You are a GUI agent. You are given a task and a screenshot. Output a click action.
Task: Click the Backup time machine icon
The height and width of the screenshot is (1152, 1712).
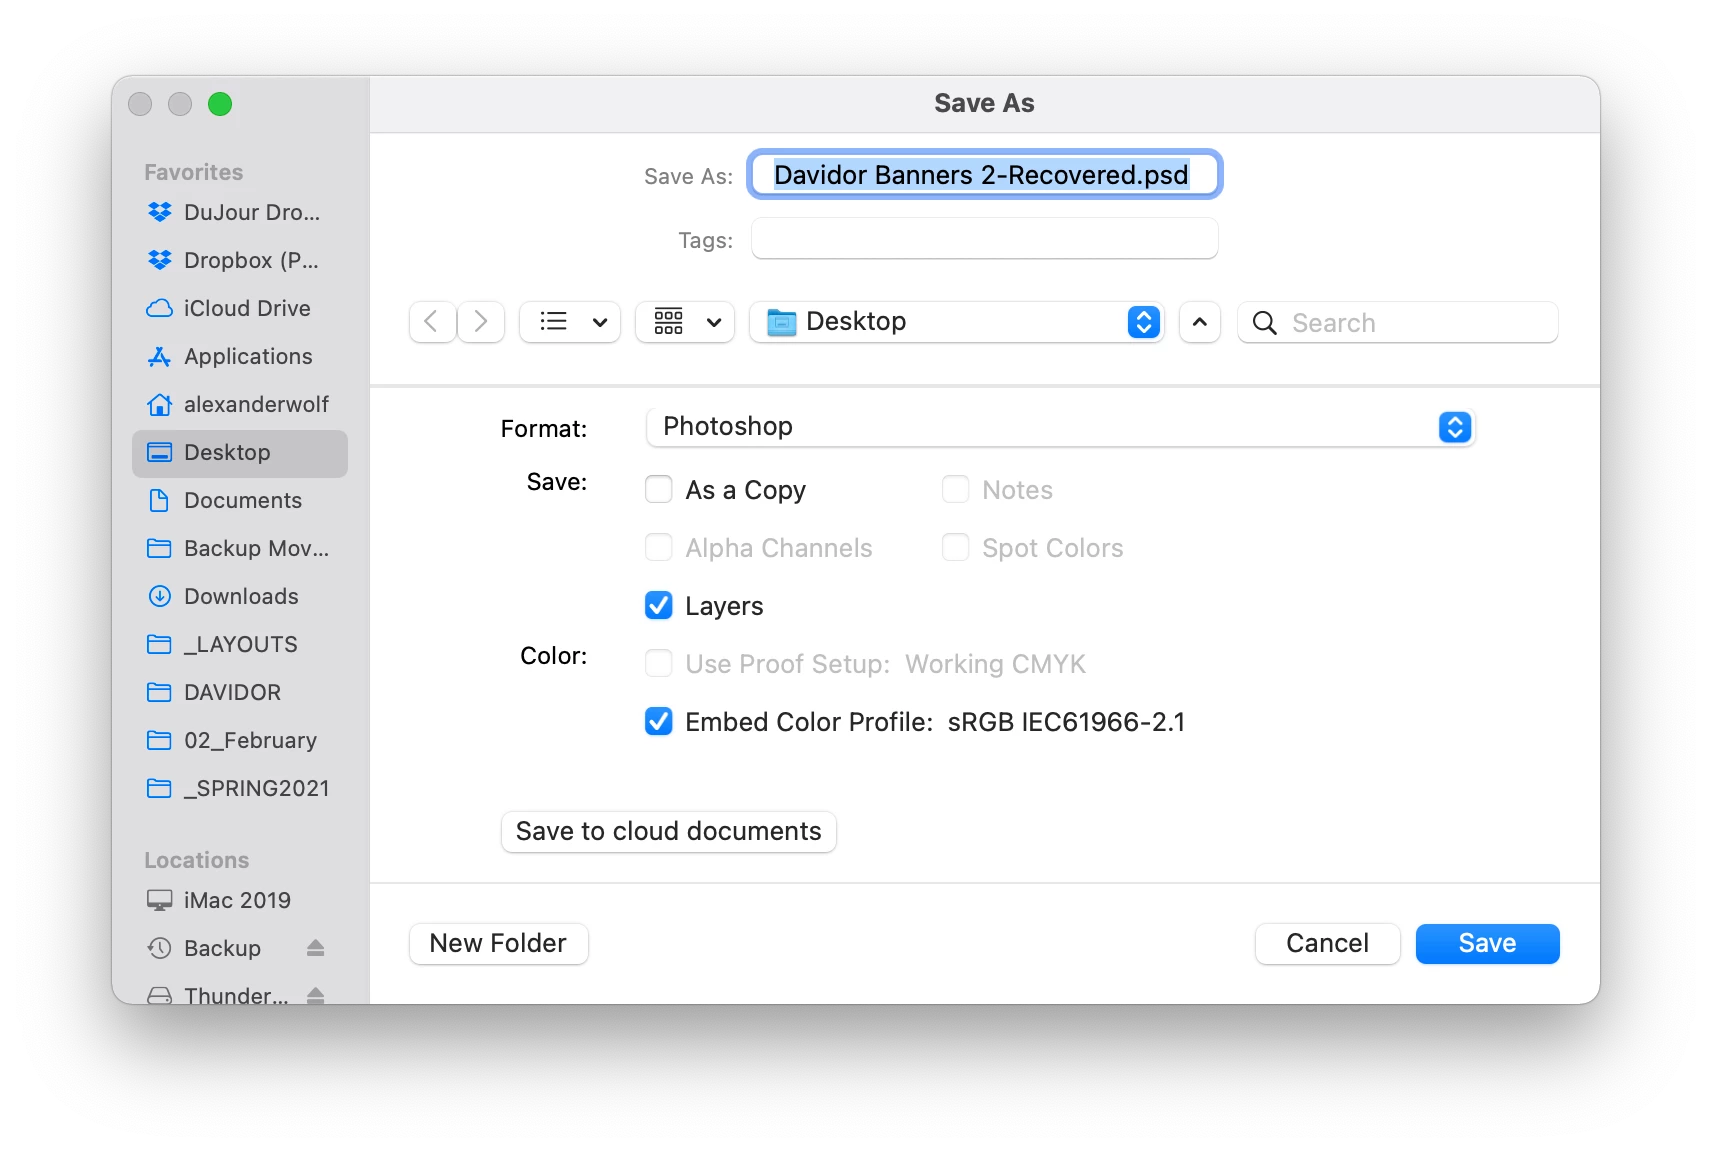click(159, 948)
